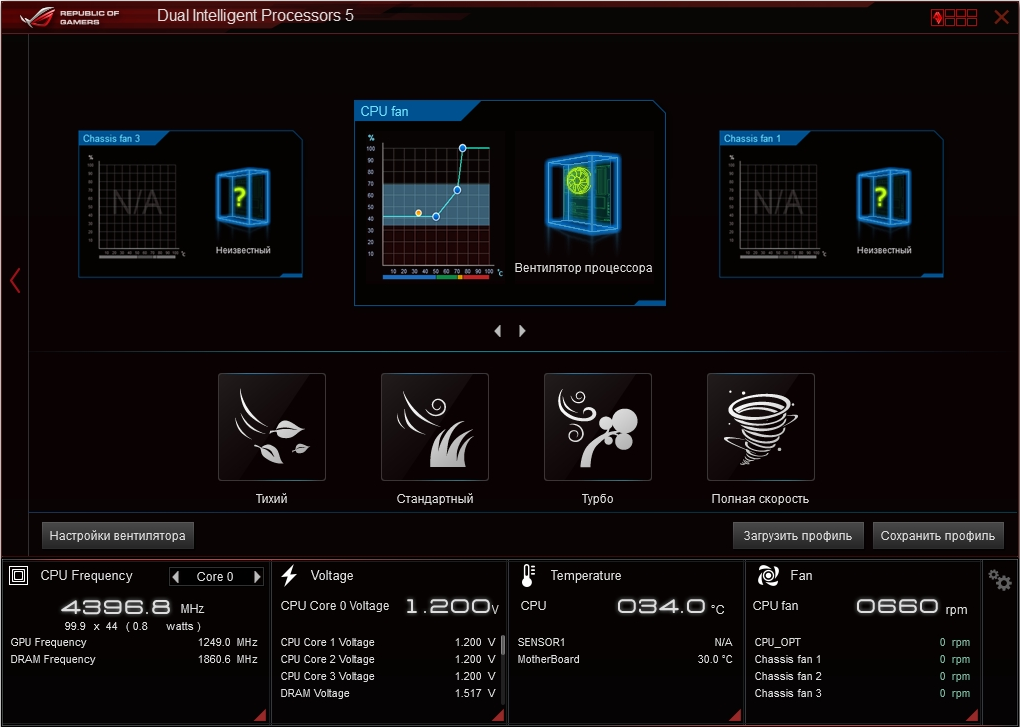This screenshot has height=727, width=1020.
Task: Click the Core 0 selector label
Action: (x=215, y=577)
